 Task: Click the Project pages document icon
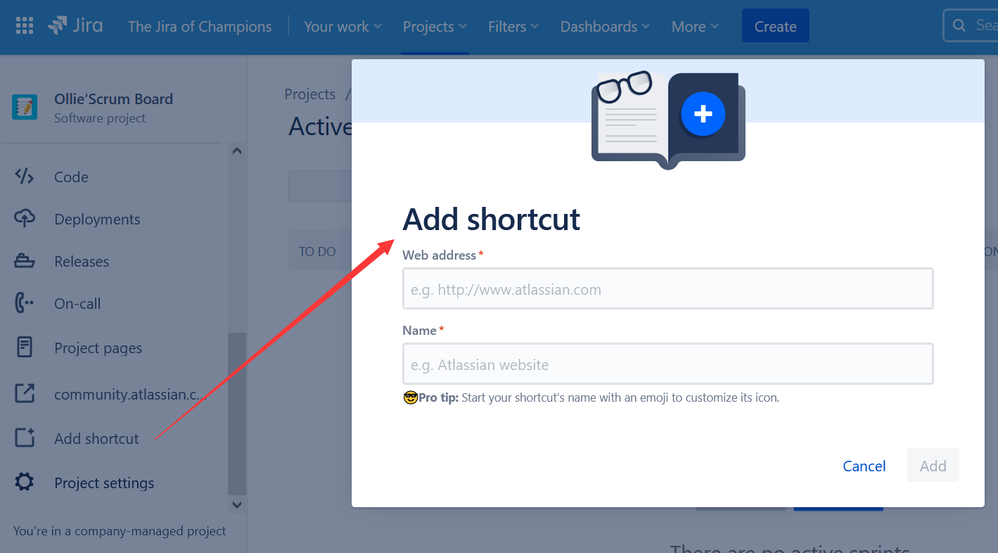(24, 347)
